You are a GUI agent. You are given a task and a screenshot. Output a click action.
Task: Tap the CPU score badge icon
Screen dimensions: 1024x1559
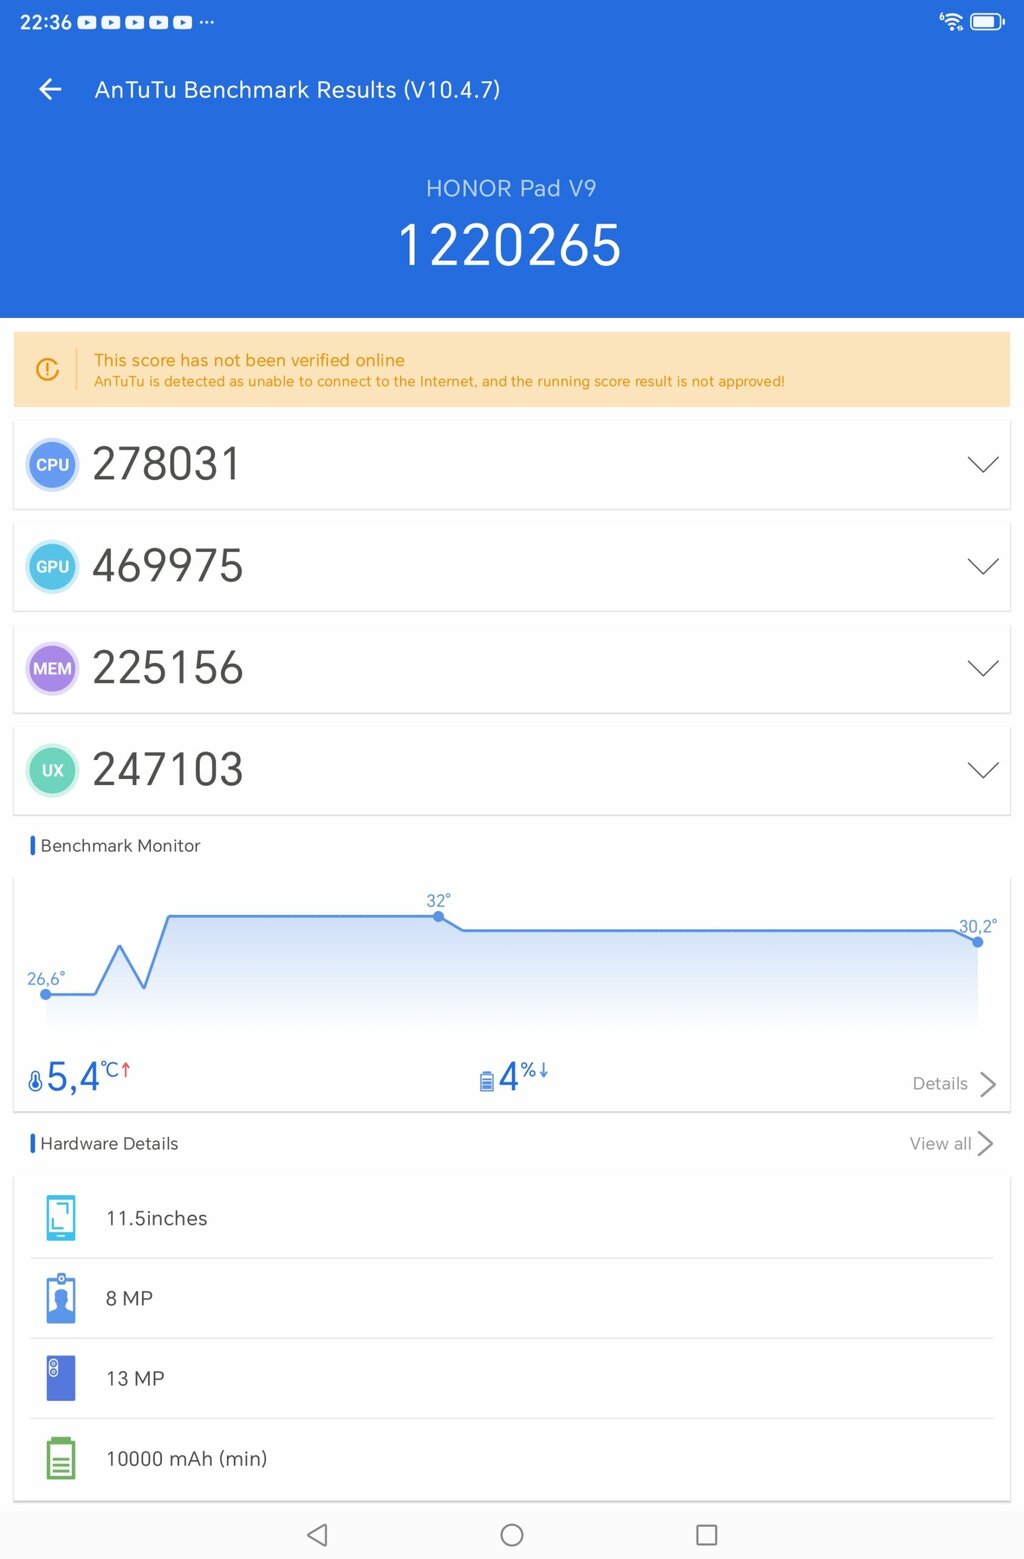click(x=52, y=465)
